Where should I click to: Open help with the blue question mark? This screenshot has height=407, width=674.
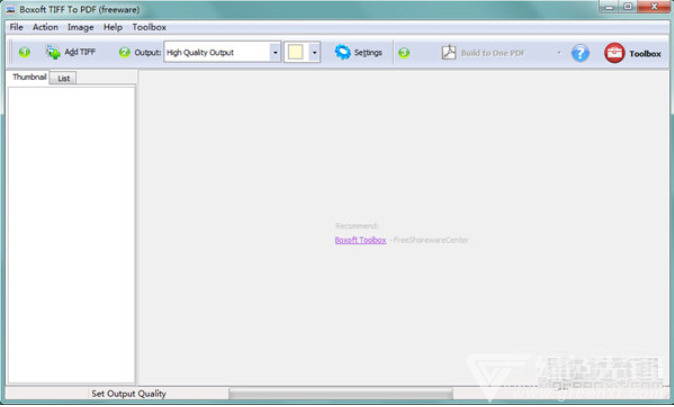(x=580, y=53)
